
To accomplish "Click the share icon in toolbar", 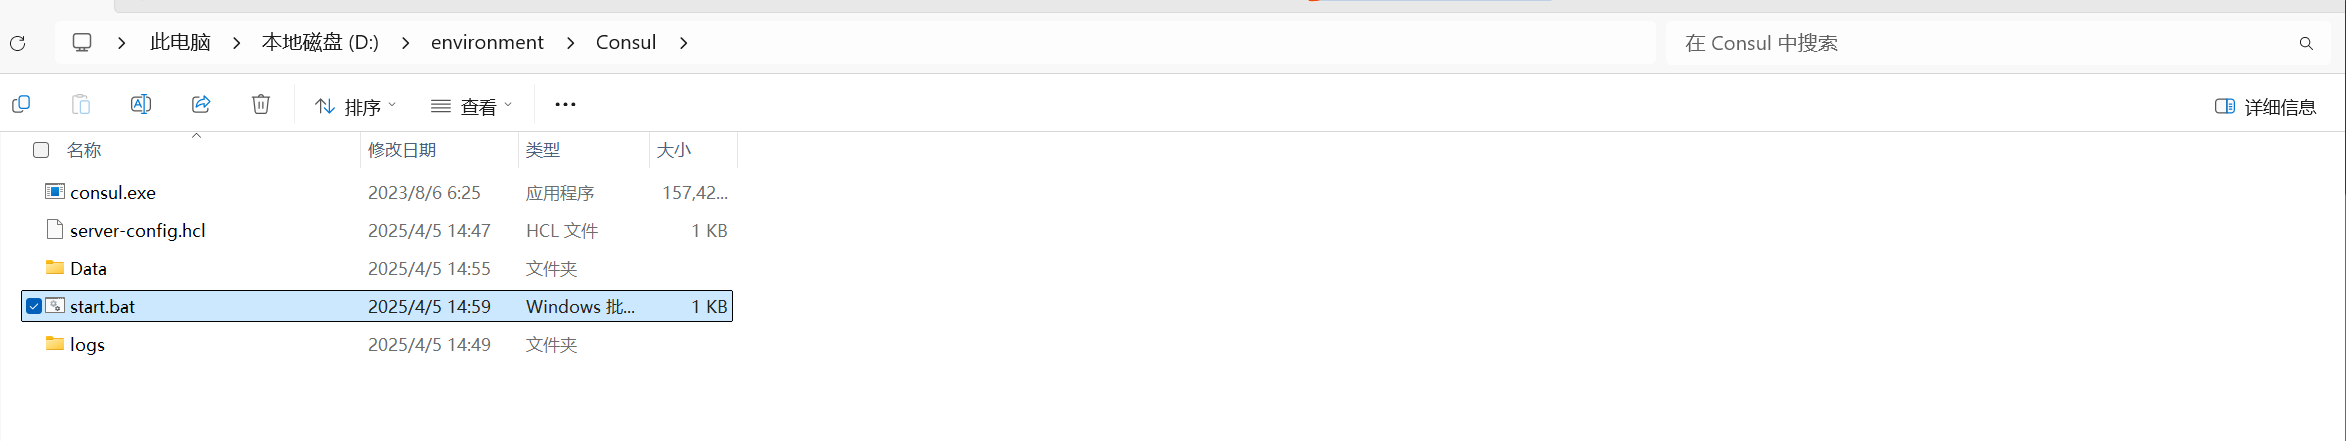I will click(x=201, y=104).
